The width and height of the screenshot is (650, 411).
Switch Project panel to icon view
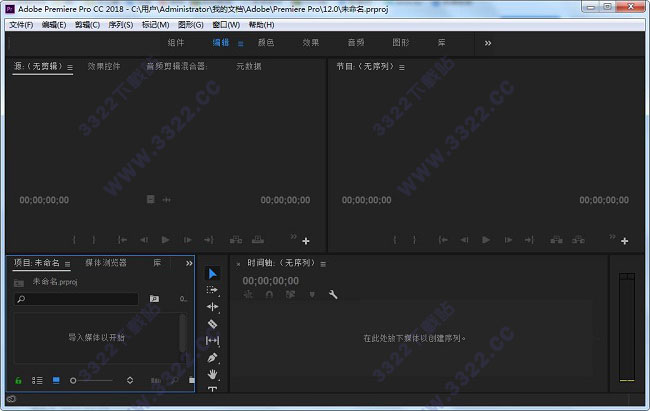(x=56, y=380)
